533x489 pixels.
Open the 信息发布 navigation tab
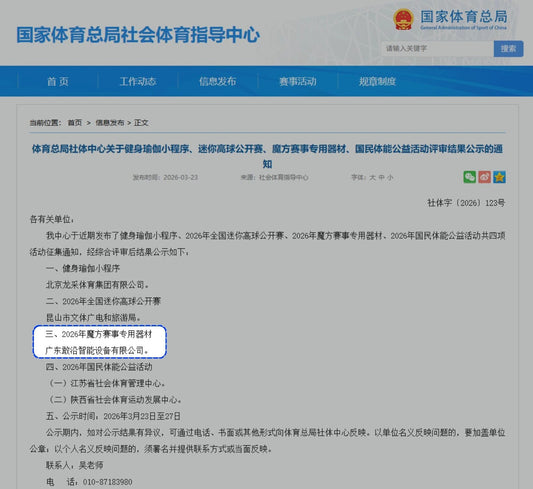click(x=218, y=82)
